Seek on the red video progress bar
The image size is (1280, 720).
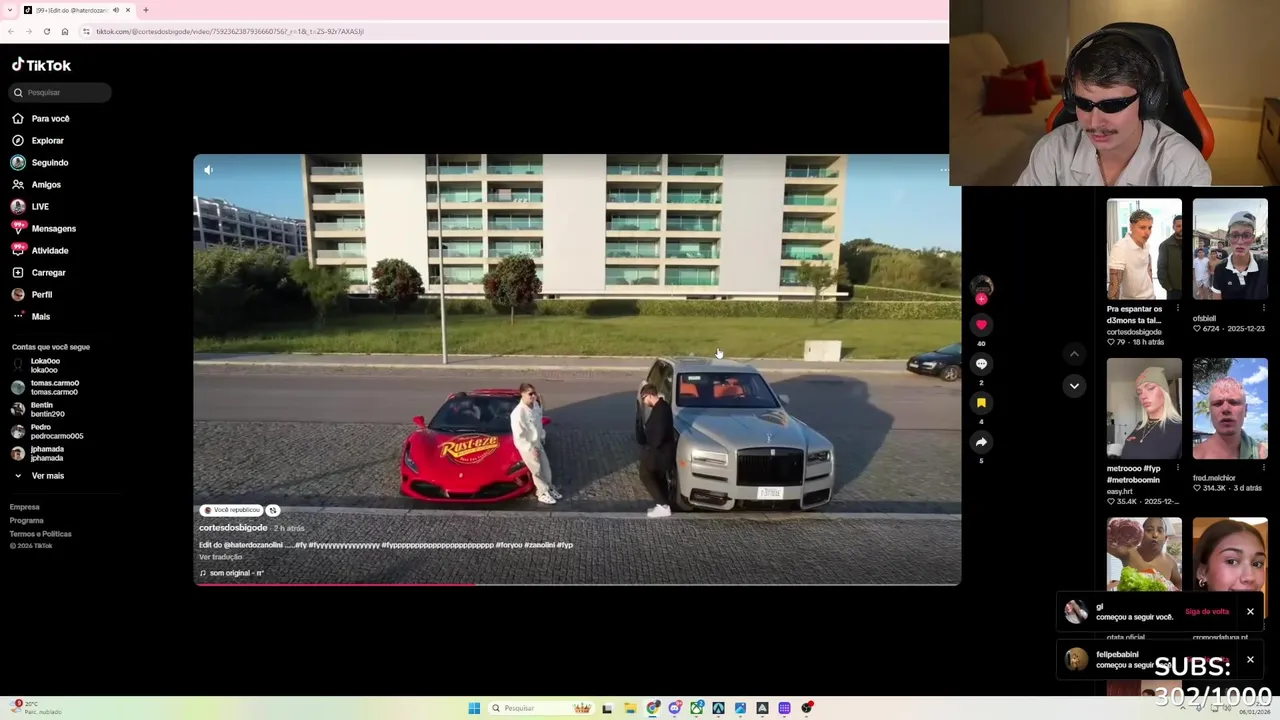pos(577,584)
